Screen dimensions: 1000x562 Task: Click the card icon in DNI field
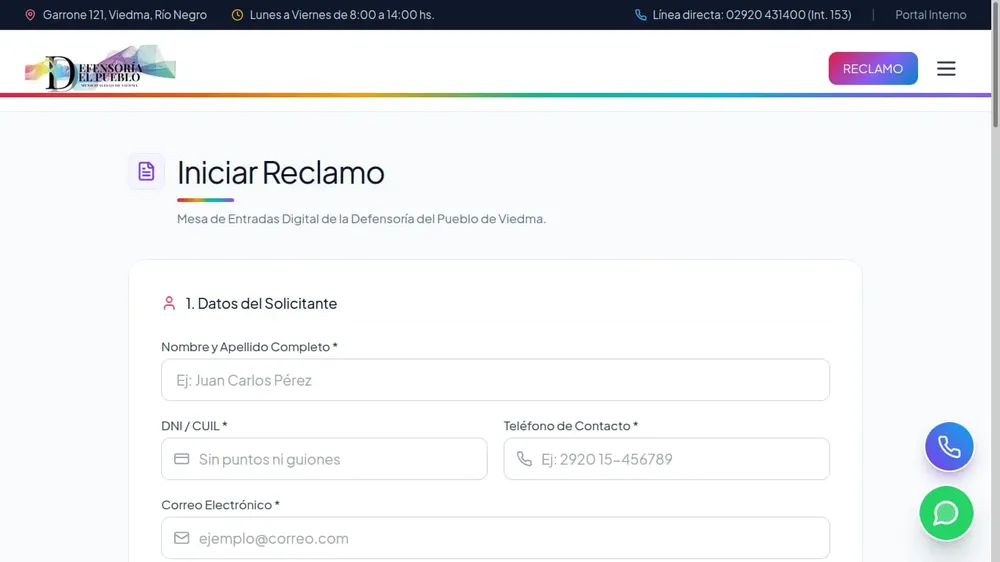[x=182, y=459]
